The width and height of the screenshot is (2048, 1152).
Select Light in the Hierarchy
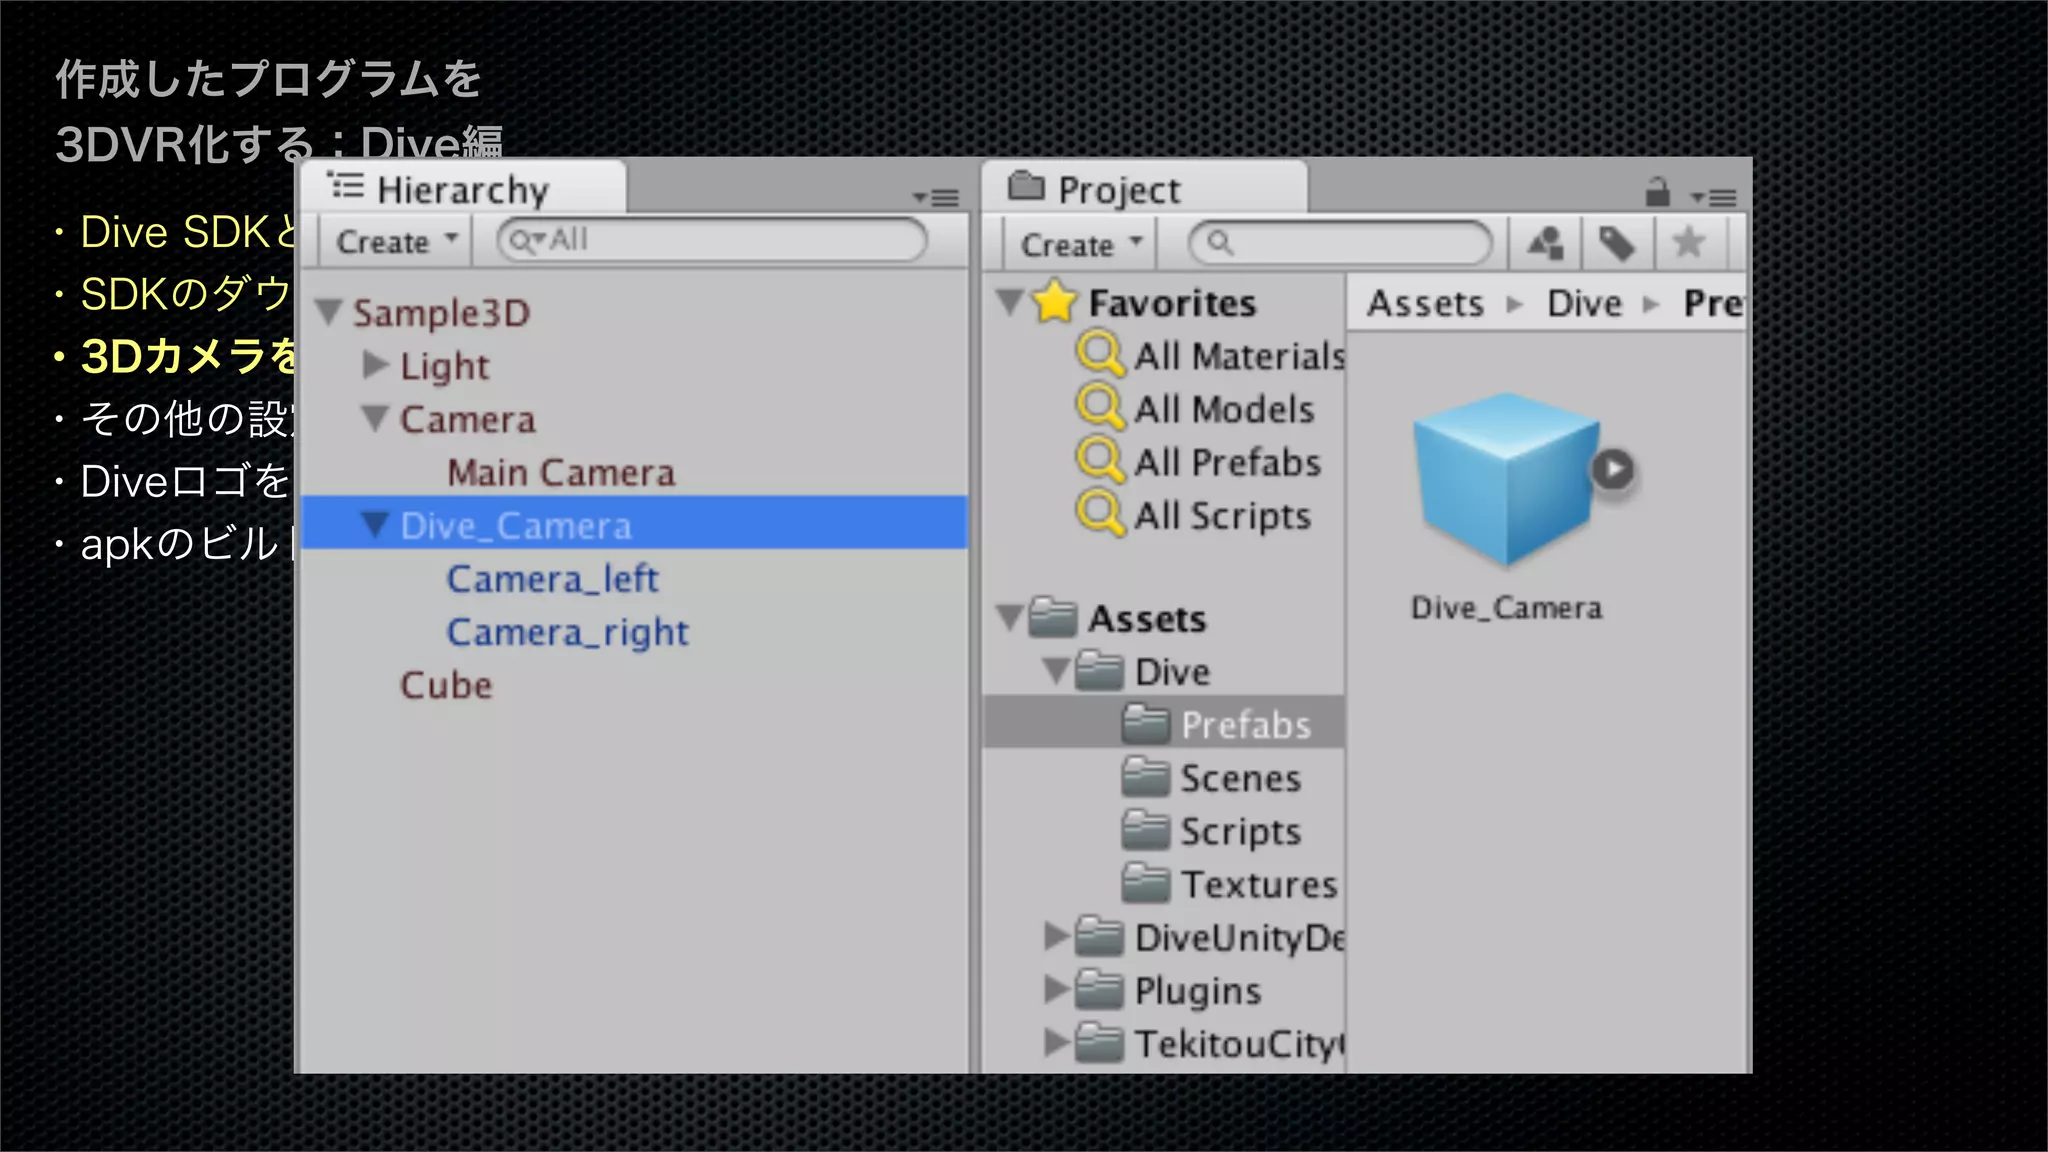click(445, 367)
